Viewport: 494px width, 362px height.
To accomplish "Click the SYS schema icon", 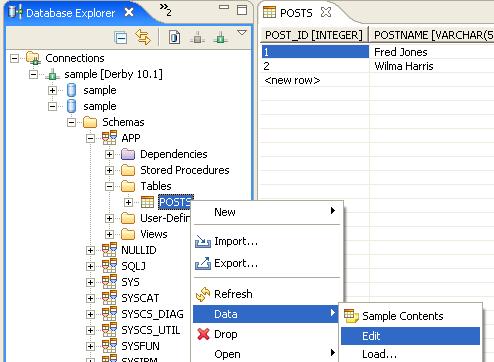I will 109,282.
